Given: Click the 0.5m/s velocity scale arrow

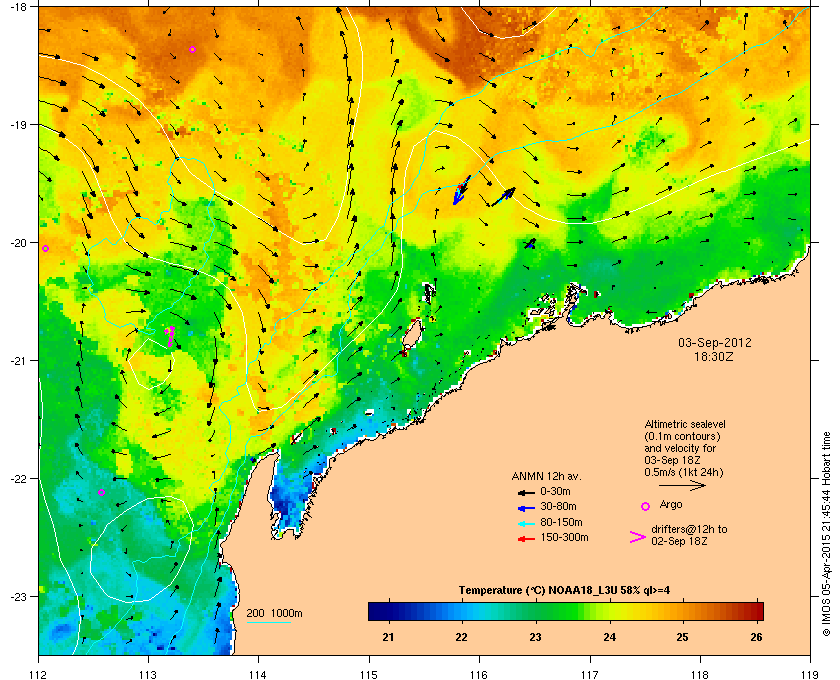Looking at the screenshot, I should point(682,486).
